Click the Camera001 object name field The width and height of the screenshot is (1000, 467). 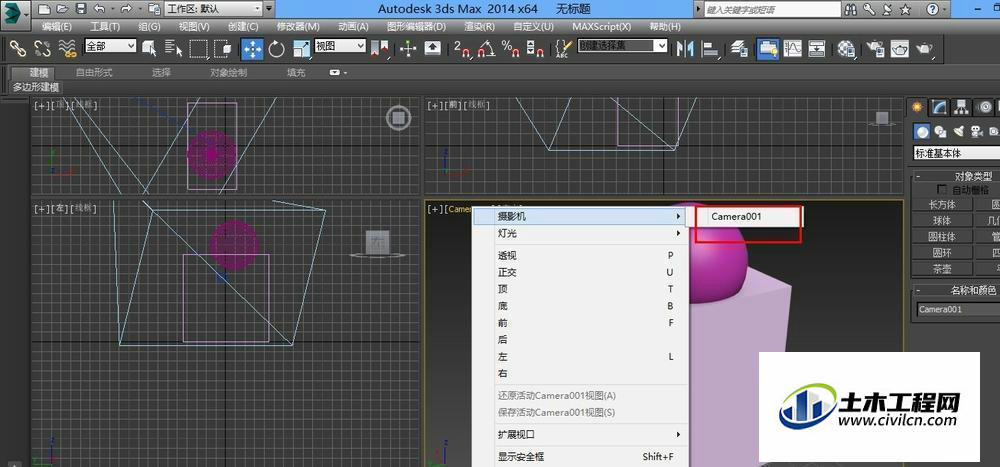(957, 309)
